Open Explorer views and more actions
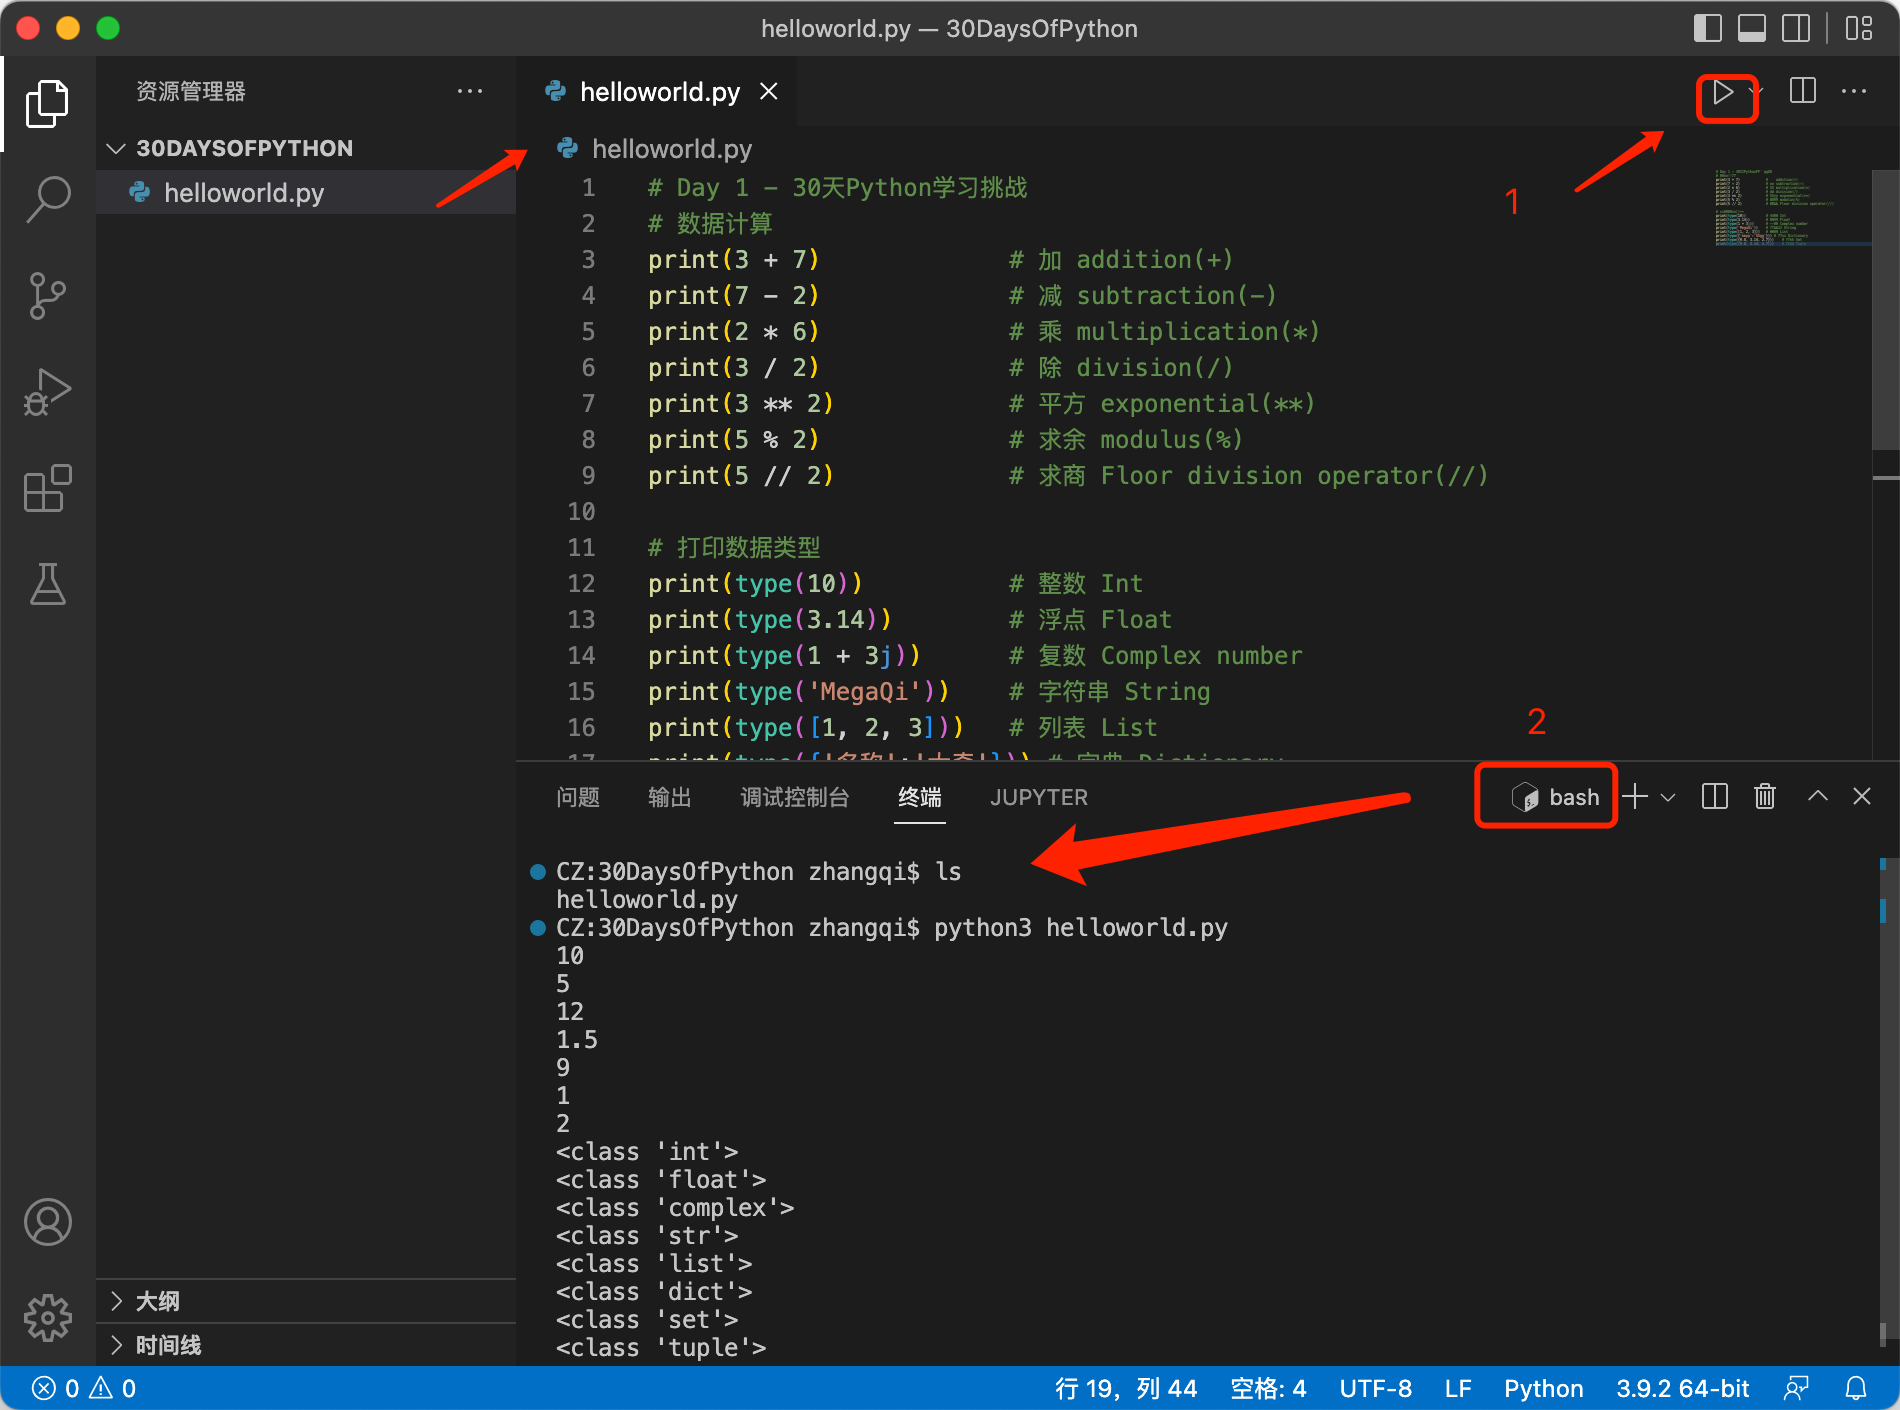 [470, 91]
